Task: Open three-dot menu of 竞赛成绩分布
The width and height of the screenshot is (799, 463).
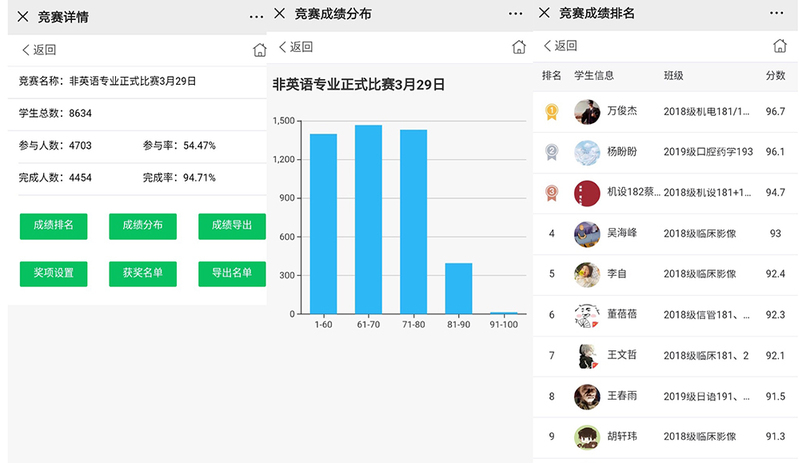Action: coord(515,14)
